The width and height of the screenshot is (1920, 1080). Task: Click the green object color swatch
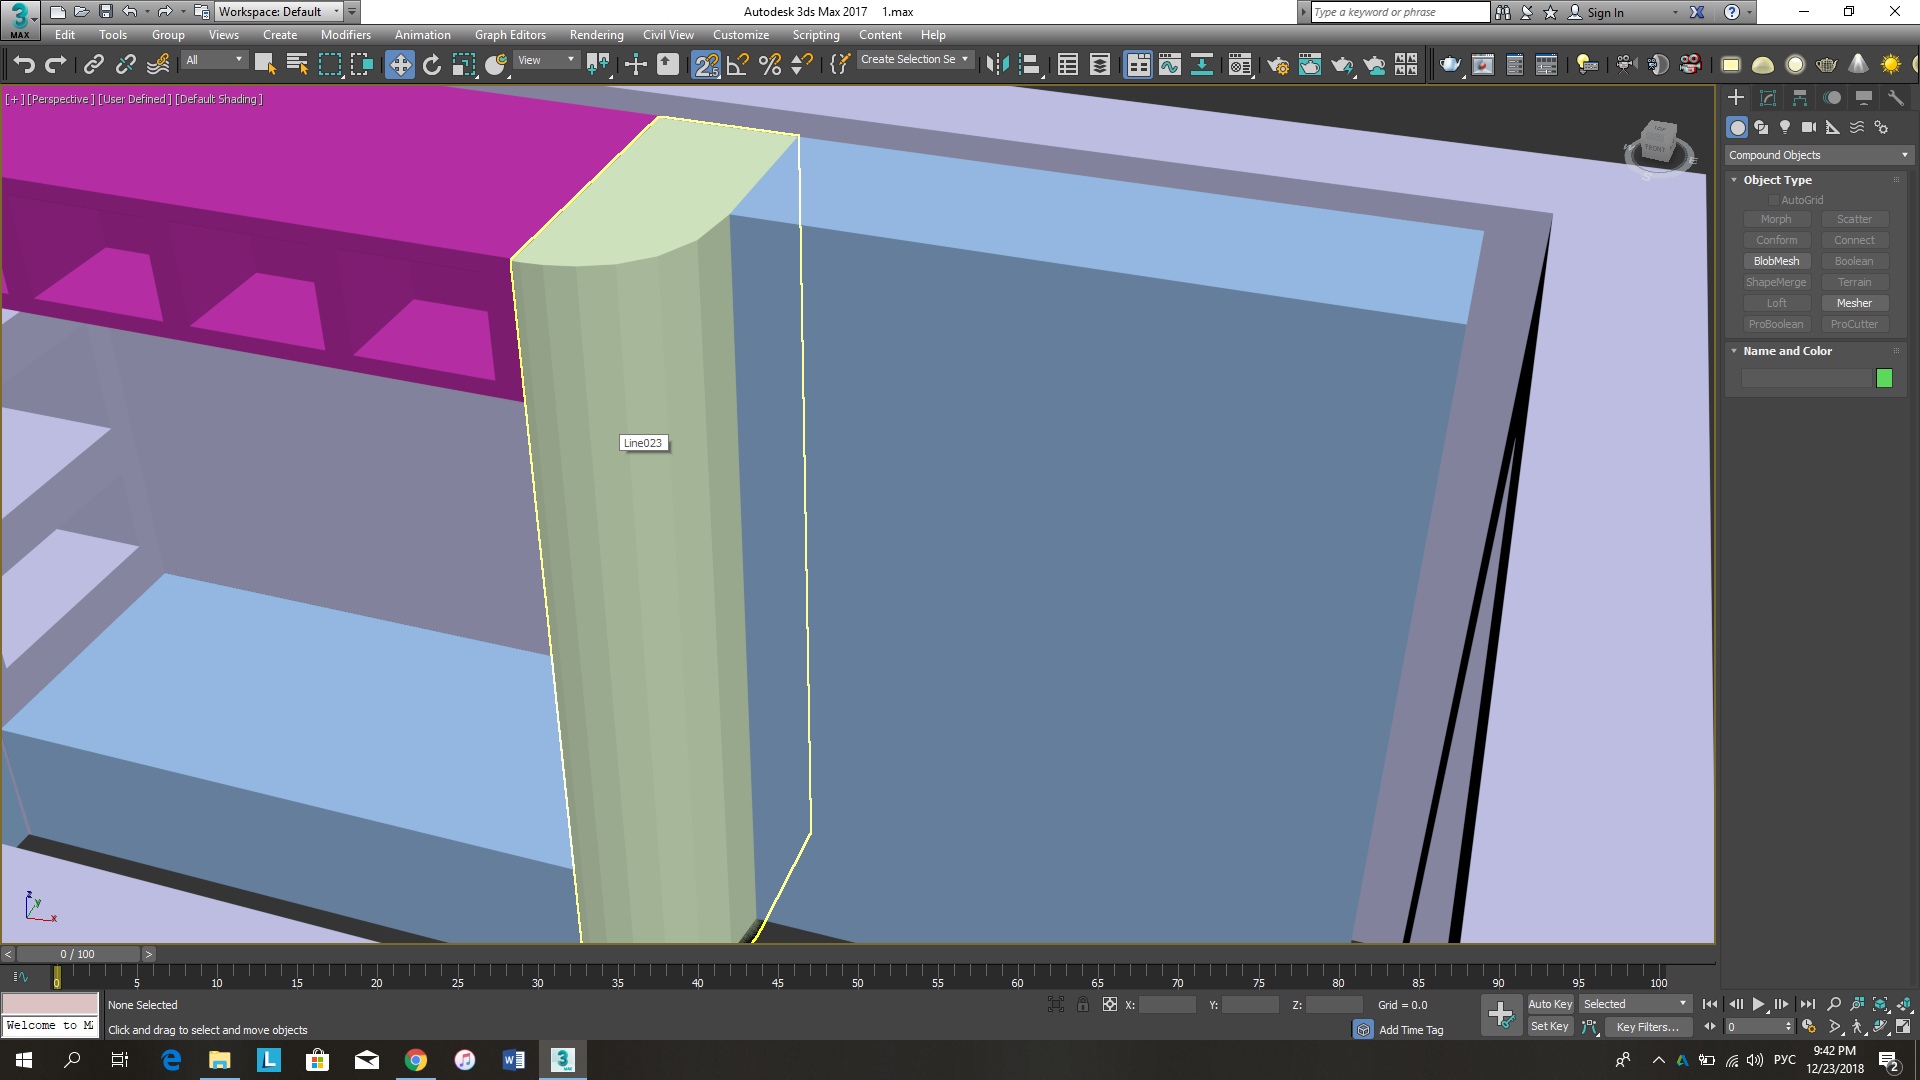pos(1884,378)
